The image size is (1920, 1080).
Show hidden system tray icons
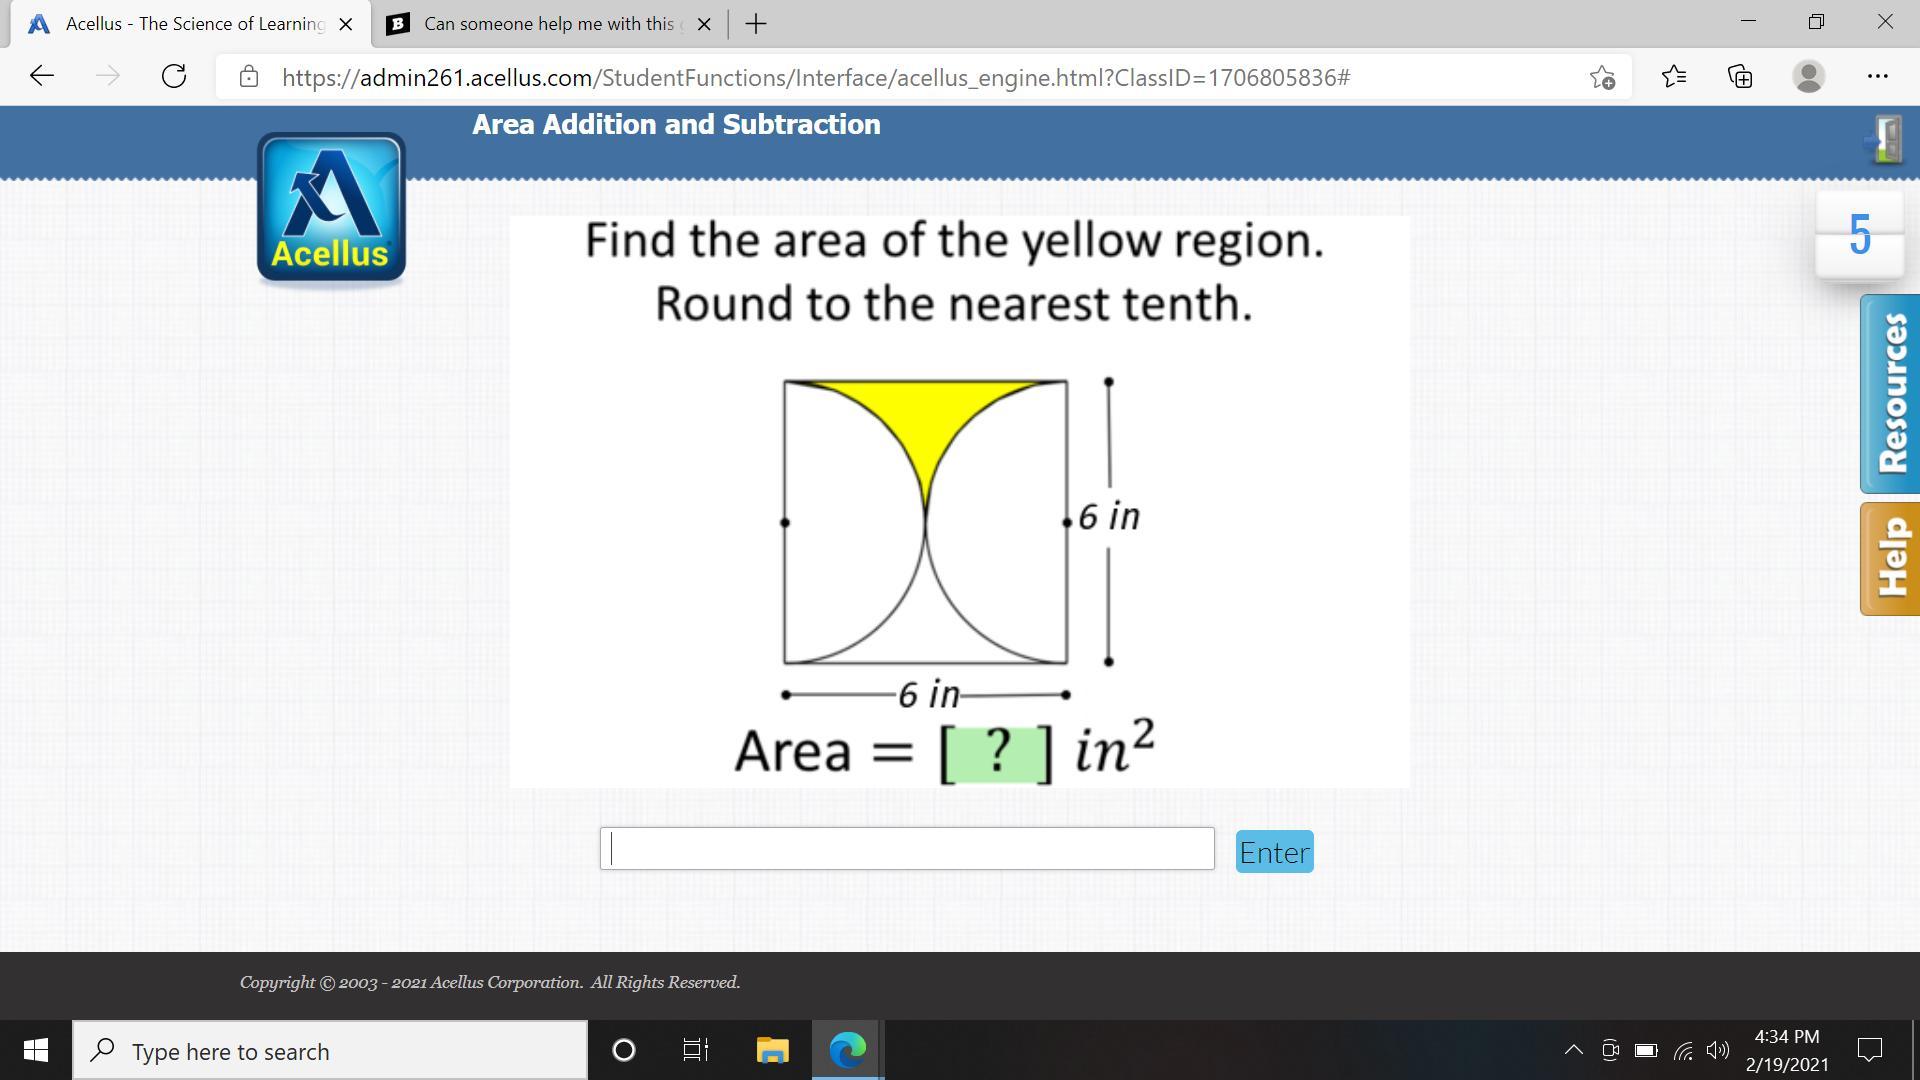click(x=1573, y=1050)
